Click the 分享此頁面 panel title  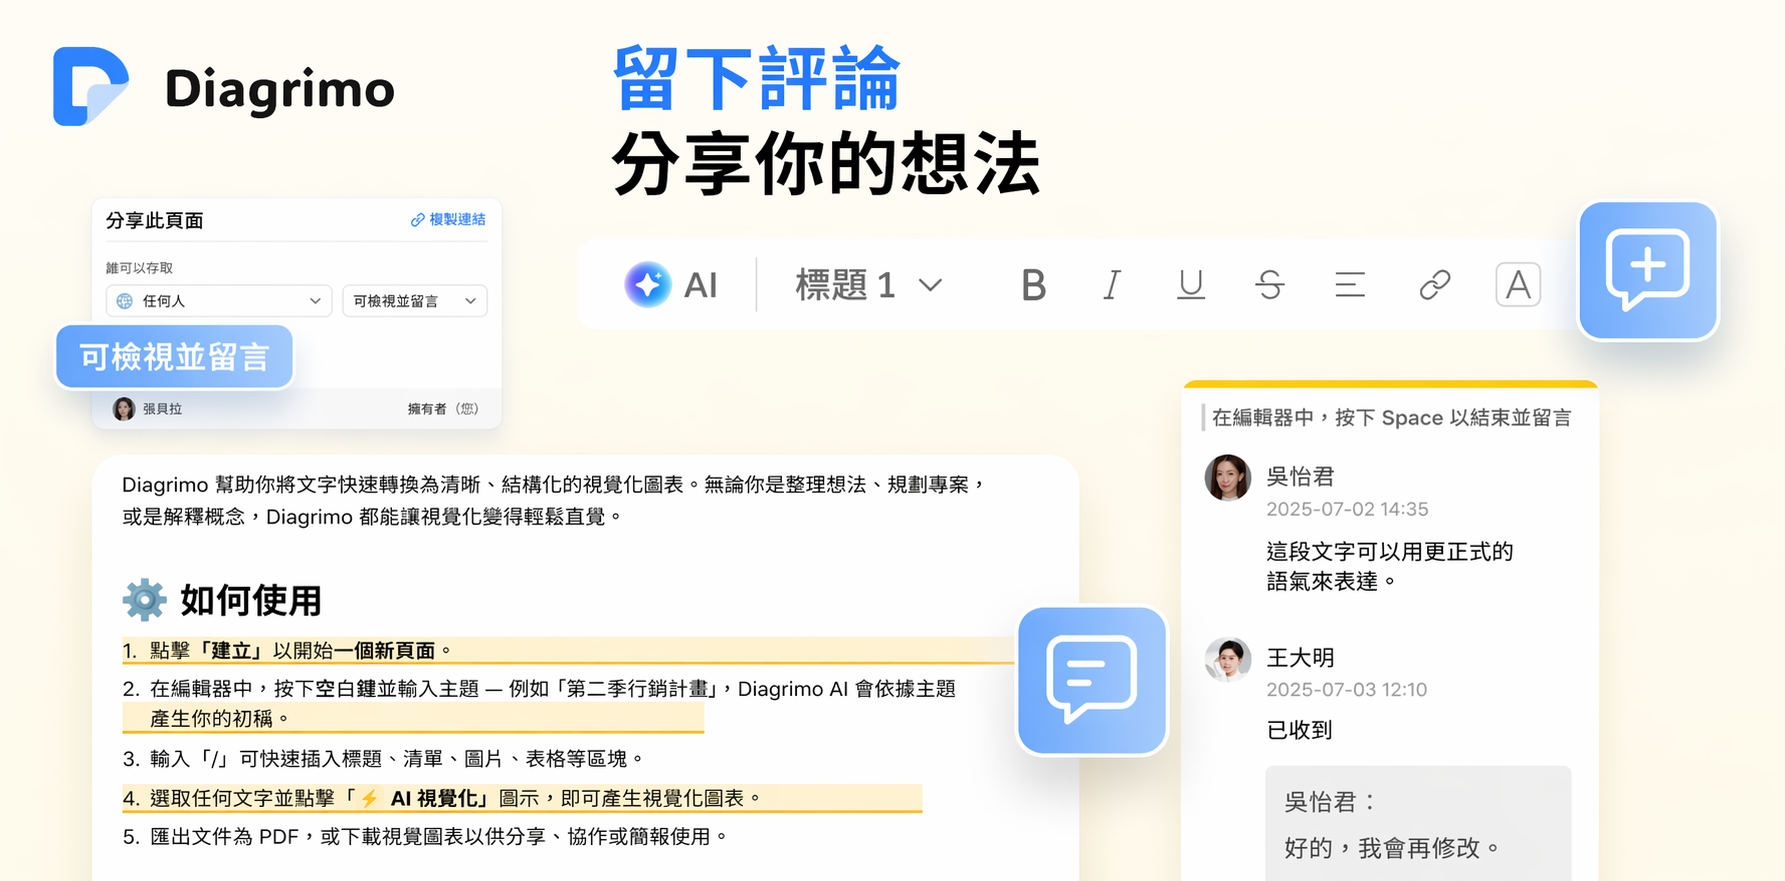pos(155,220)
